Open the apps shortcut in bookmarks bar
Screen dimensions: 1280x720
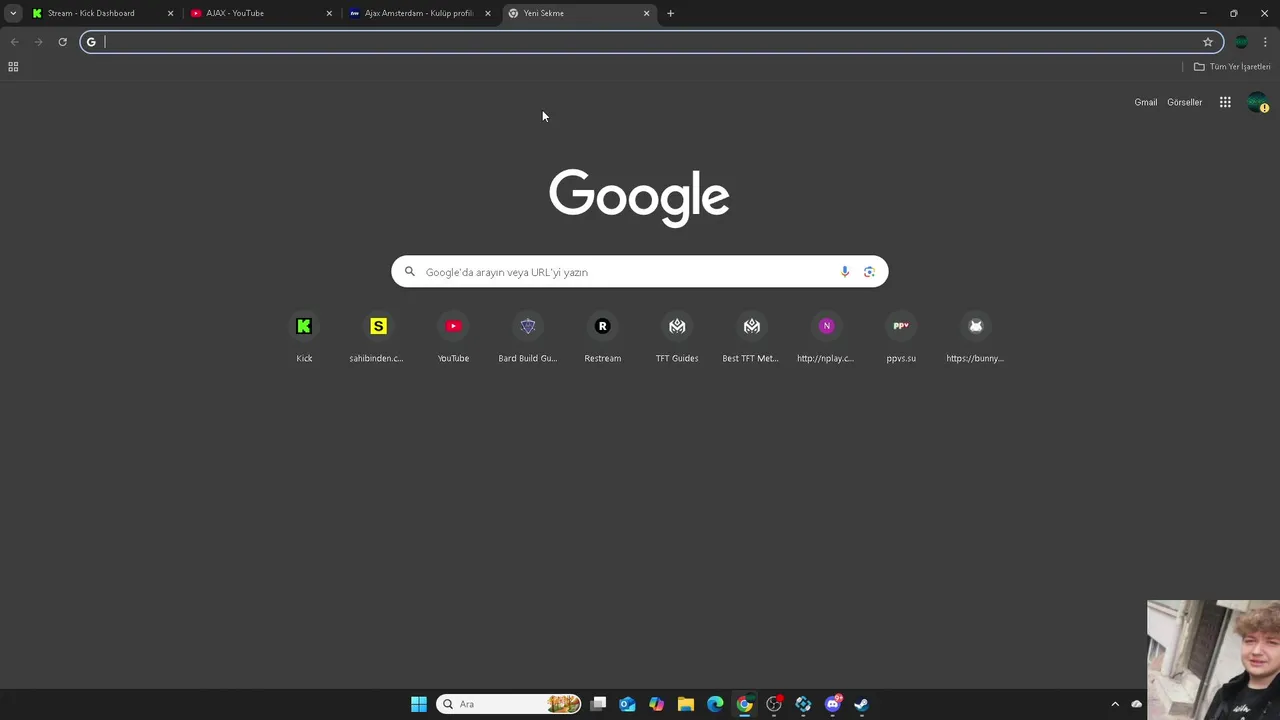coord(13,67)
